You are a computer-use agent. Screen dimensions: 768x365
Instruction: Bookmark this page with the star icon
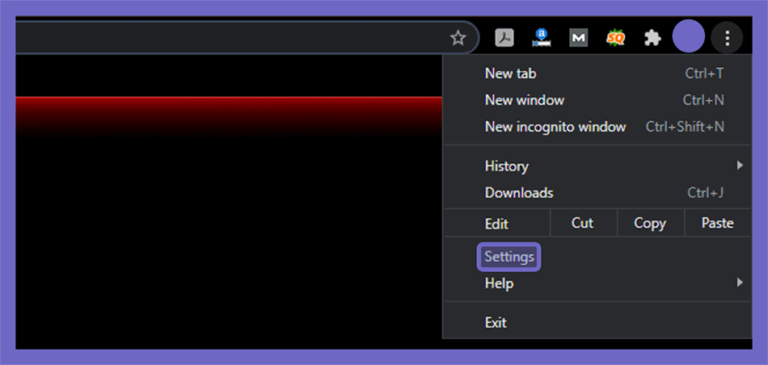pyautogui.click(x=458, y=38)
